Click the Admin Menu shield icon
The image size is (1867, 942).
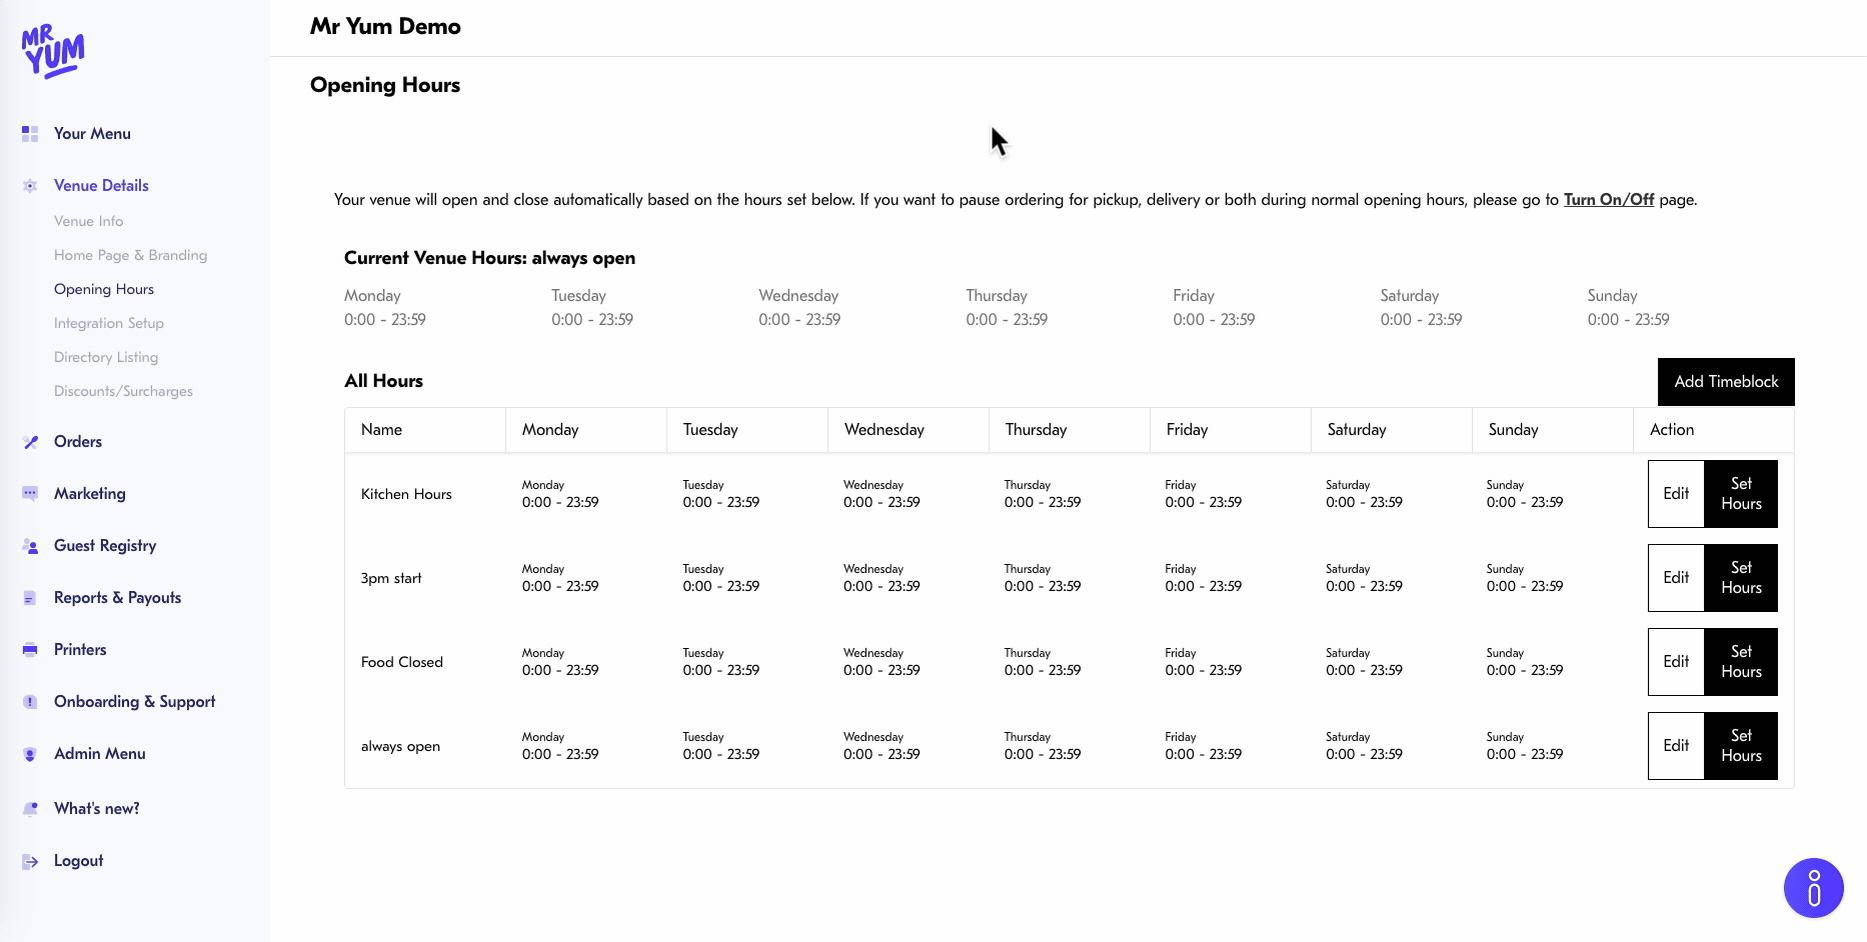(30, 754)
